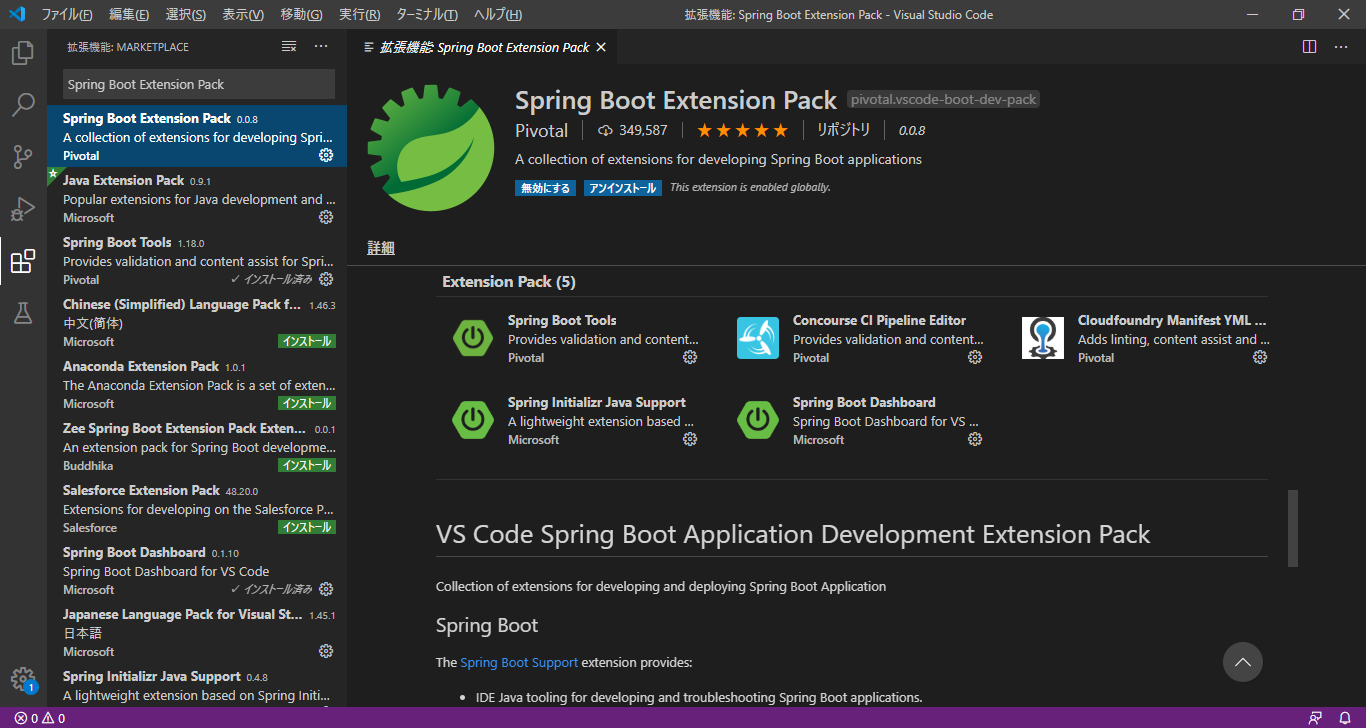Image resolution: width=1366 pixels, height=728 pixels.
Task: Click the scroll-to-top arrow button
Action: (1243, 662)
